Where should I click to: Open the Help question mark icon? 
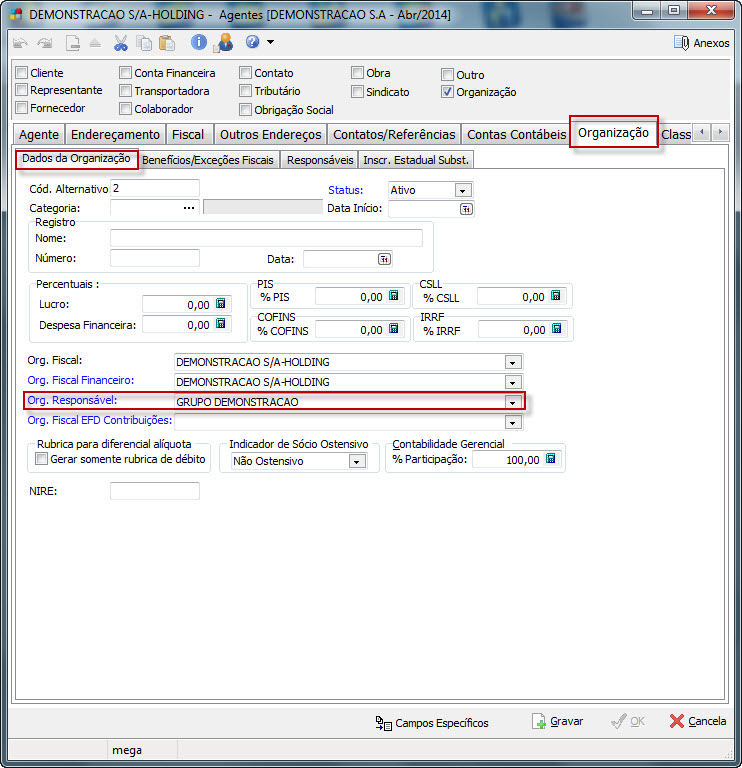pyautogui.click(x=252, y=42)
